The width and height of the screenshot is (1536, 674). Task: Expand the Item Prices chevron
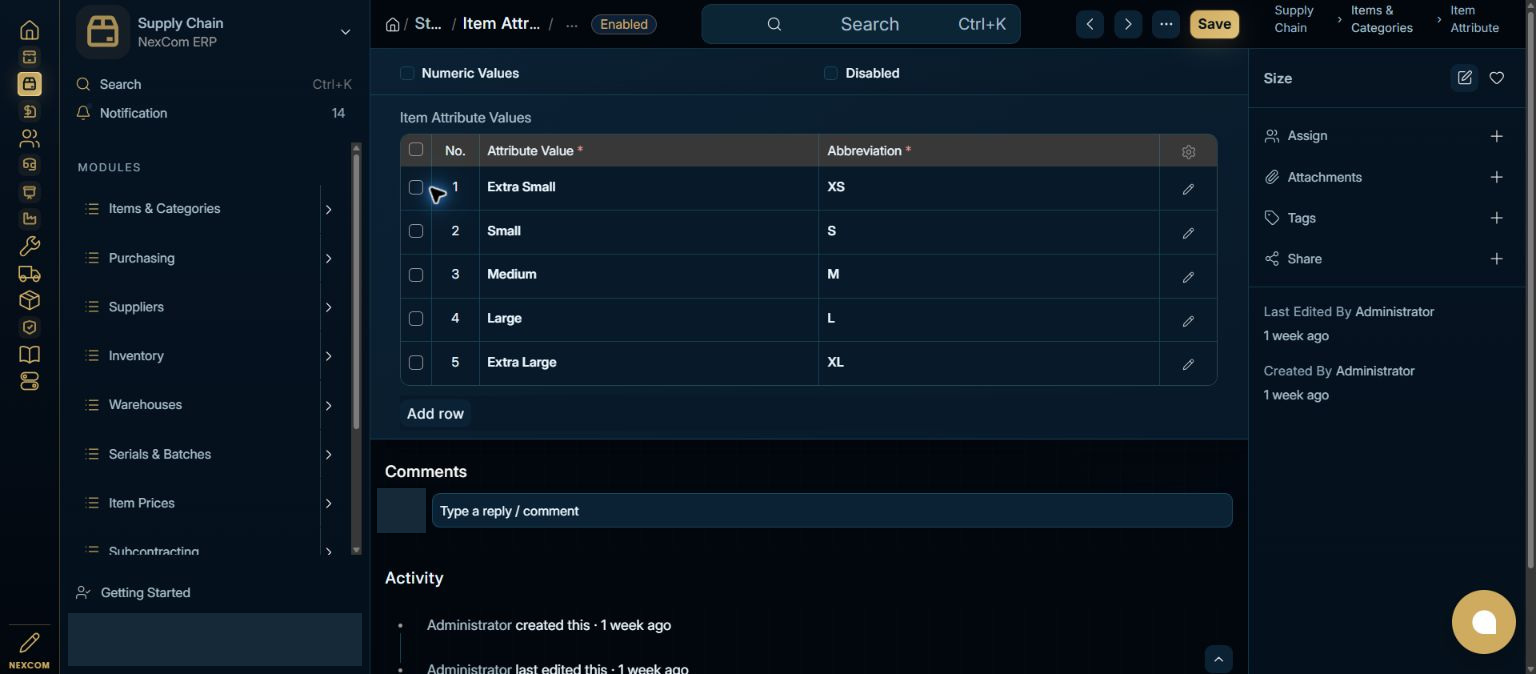click(x=328, y=503)
